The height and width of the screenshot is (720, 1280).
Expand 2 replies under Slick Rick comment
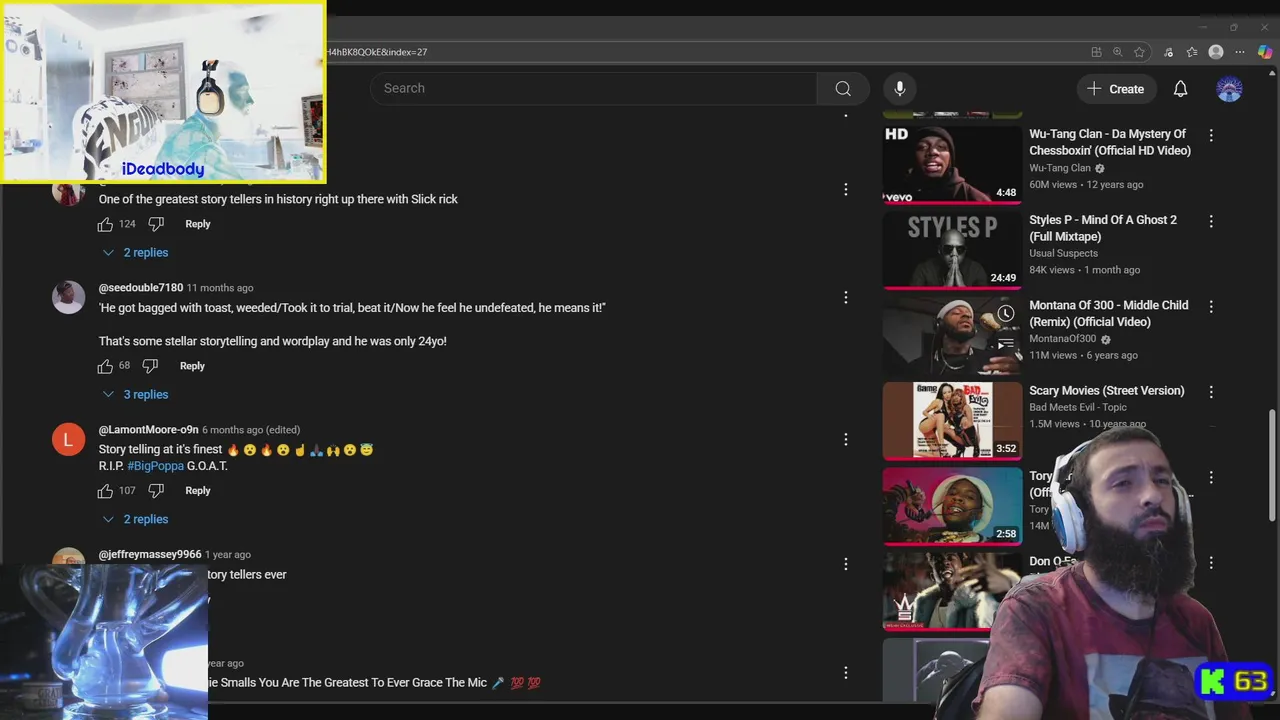[135, 252]
